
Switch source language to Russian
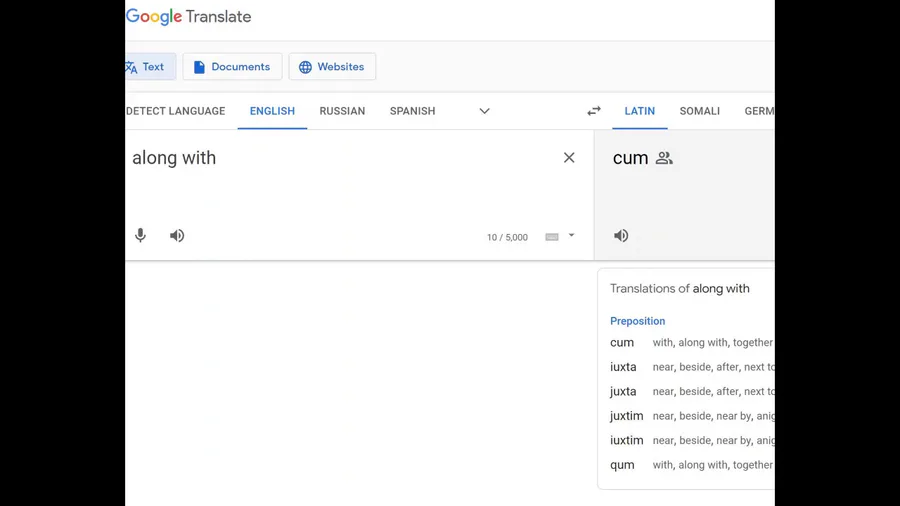tap(342, 111)
